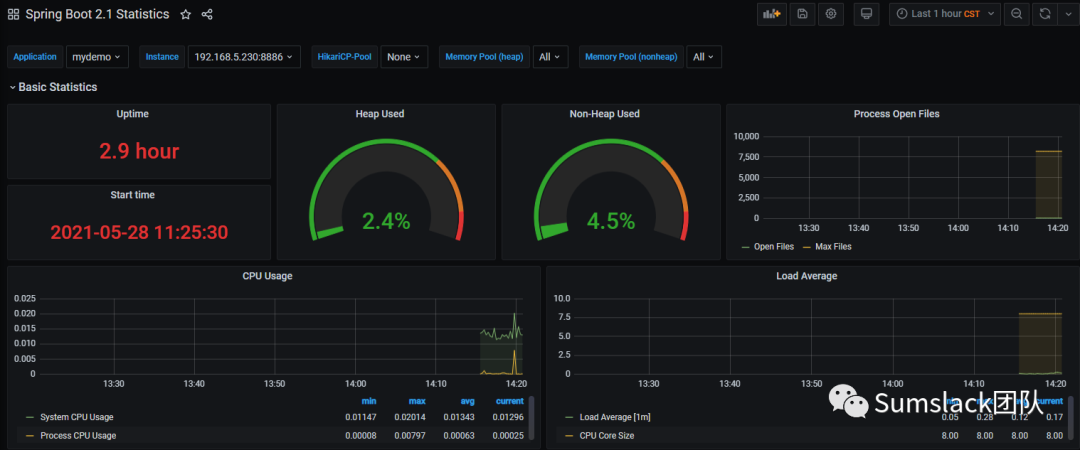Image resolution: width=1080 pixels, height=450 pixels.
Task: Open the CPU Usage panel title menu
Action: click(267, 276)
